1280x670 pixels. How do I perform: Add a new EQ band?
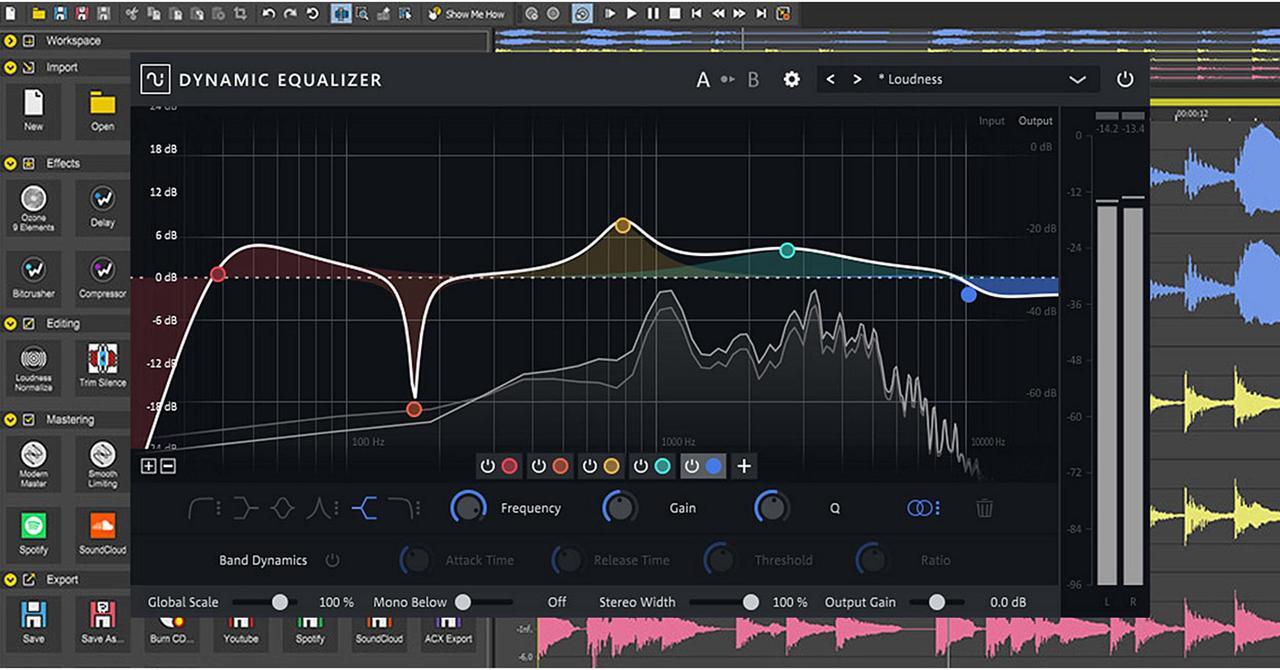tap(743, 466)
